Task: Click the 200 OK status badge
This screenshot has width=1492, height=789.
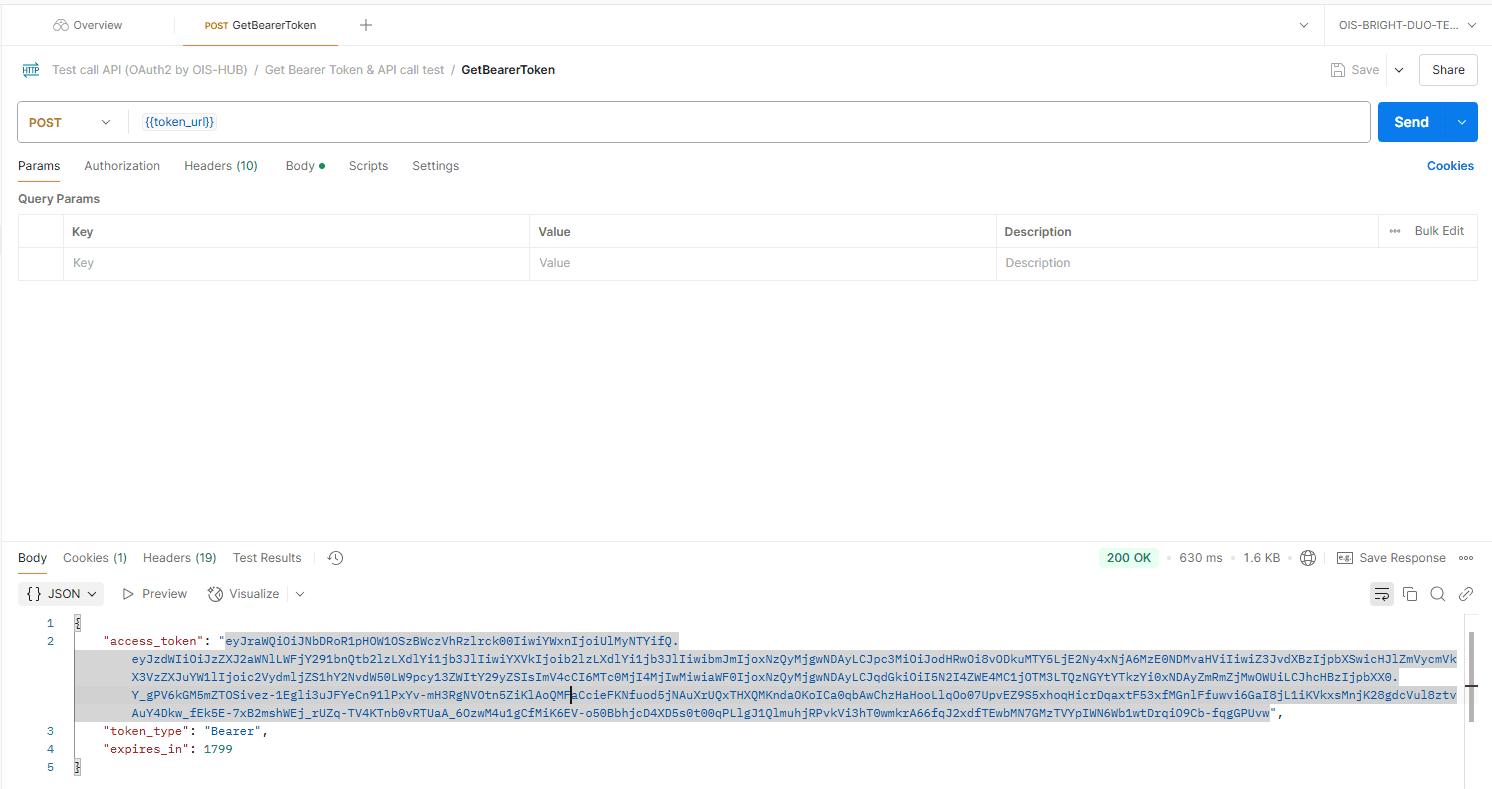Action: (1129, 558)
